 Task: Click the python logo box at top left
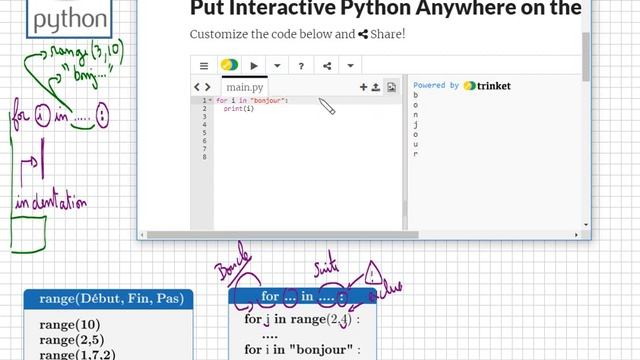69,19
